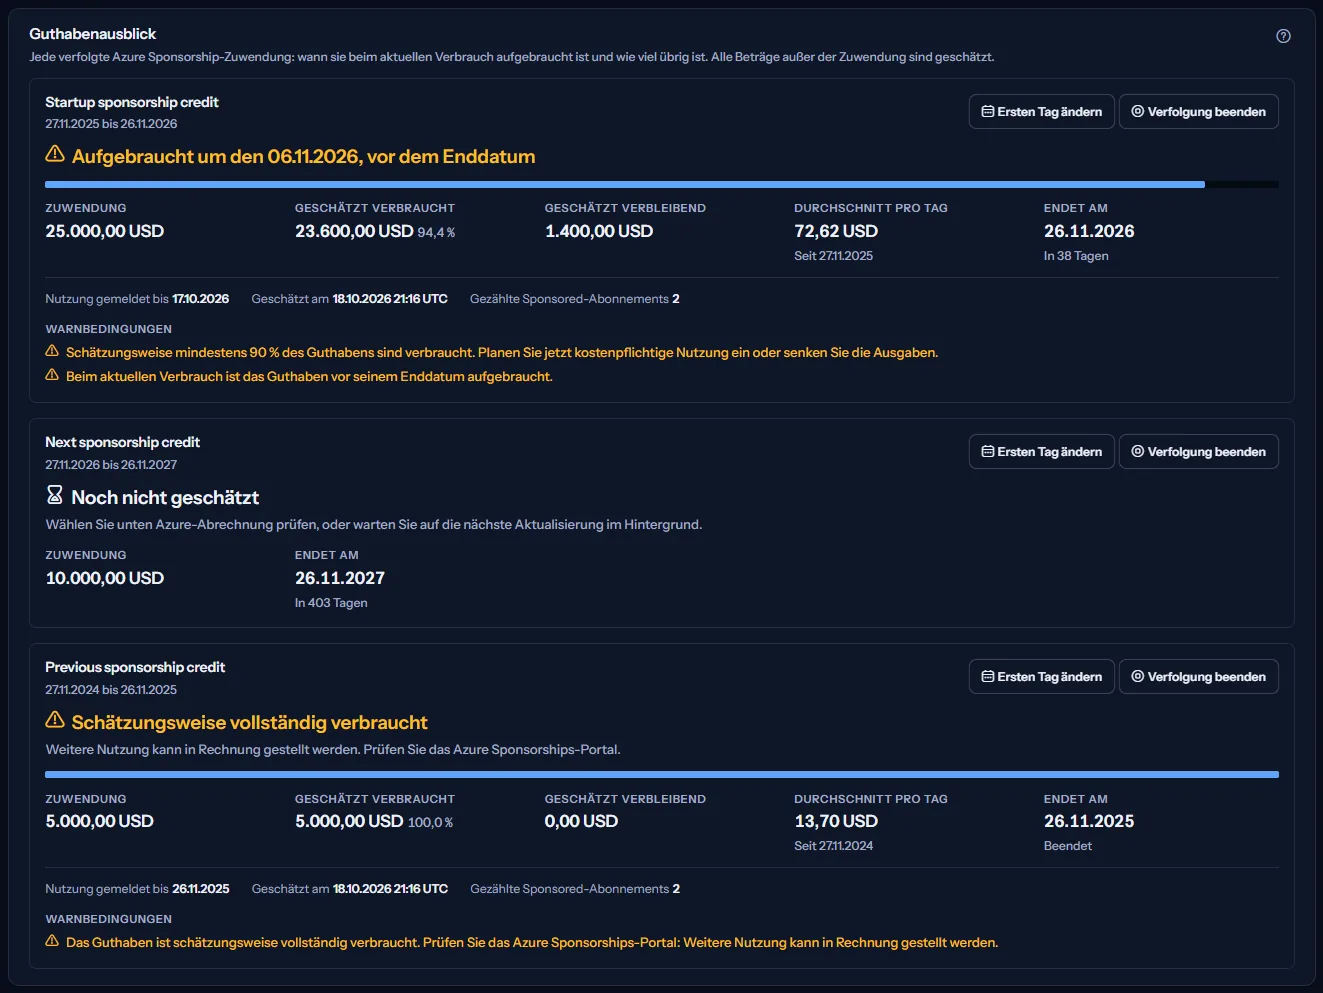The height and width of the screenshot is (993, 1323).
Task: Click the 'Previous sponsorship credit' title
Action: pos(135,667)
